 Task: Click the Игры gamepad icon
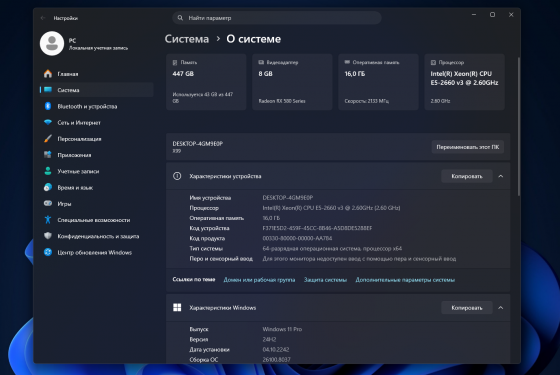coord(48,203)
